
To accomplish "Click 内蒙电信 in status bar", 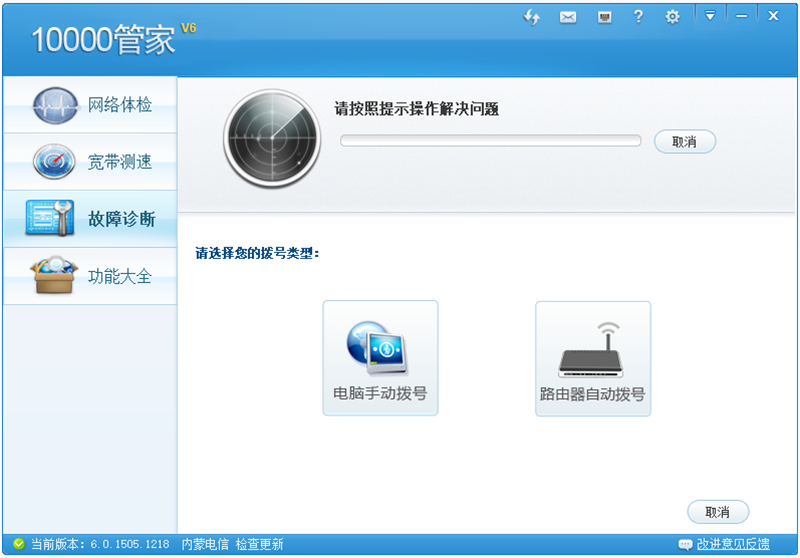I will pyautogui.click(x=205, y=544).
